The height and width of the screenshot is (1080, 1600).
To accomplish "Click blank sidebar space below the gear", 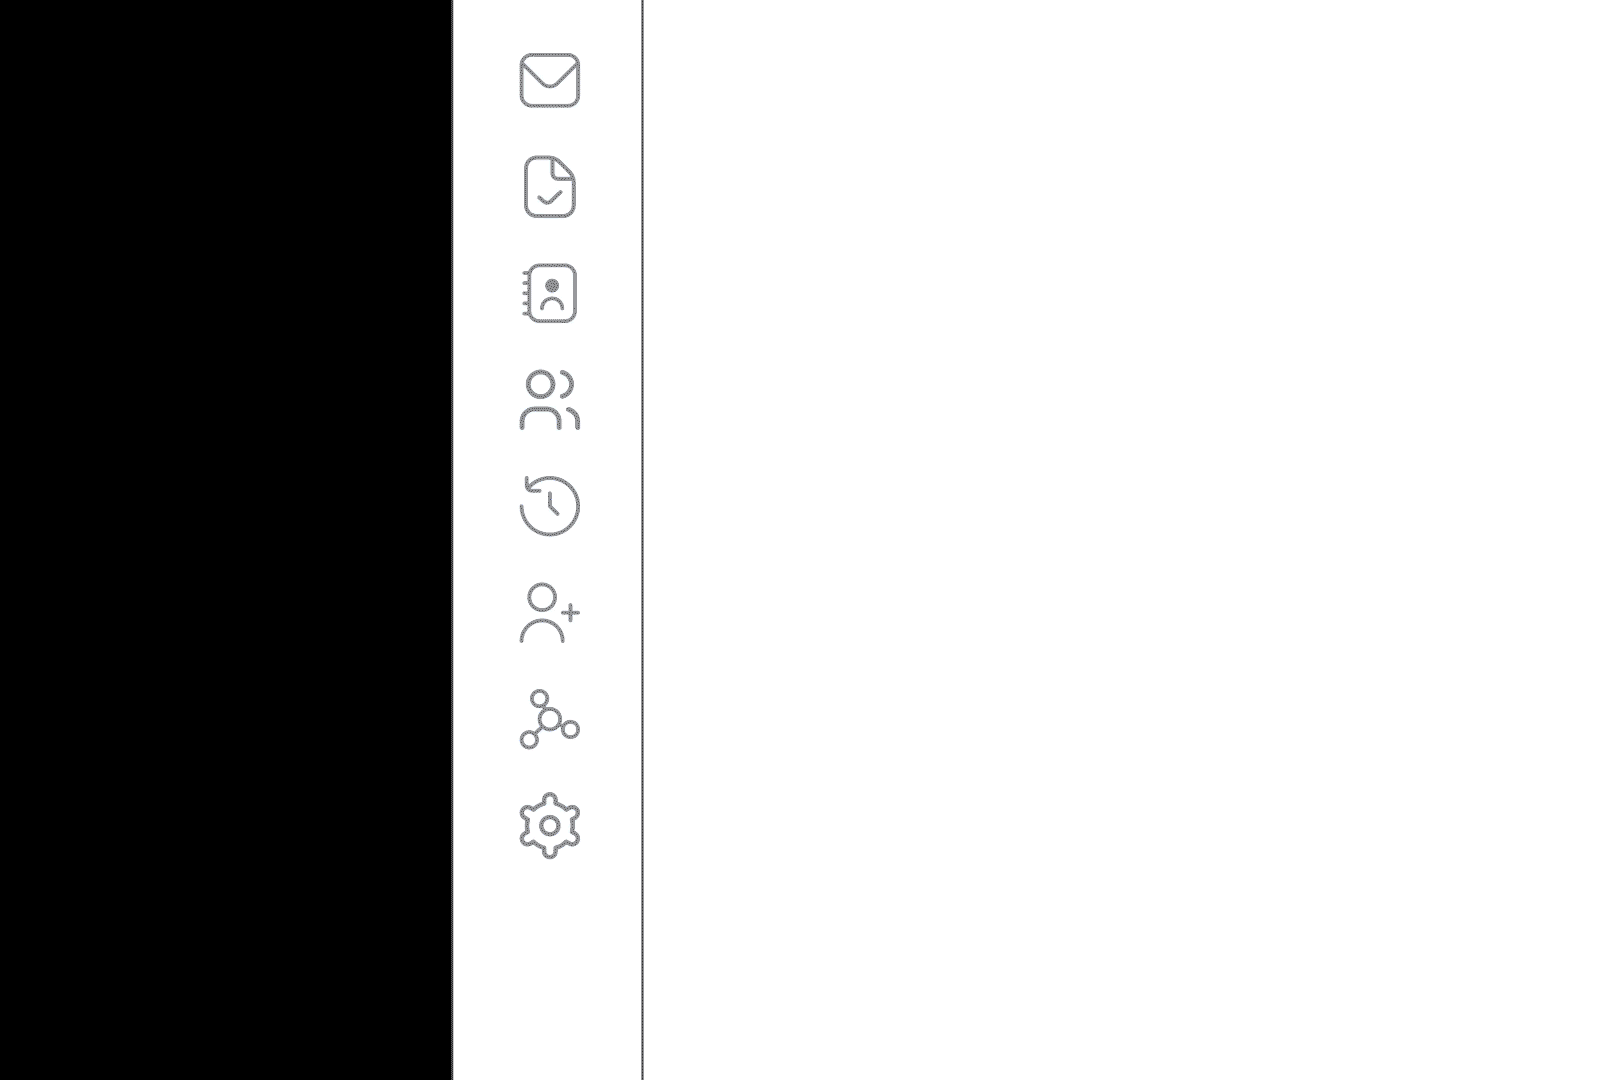I will click(548, 970).
